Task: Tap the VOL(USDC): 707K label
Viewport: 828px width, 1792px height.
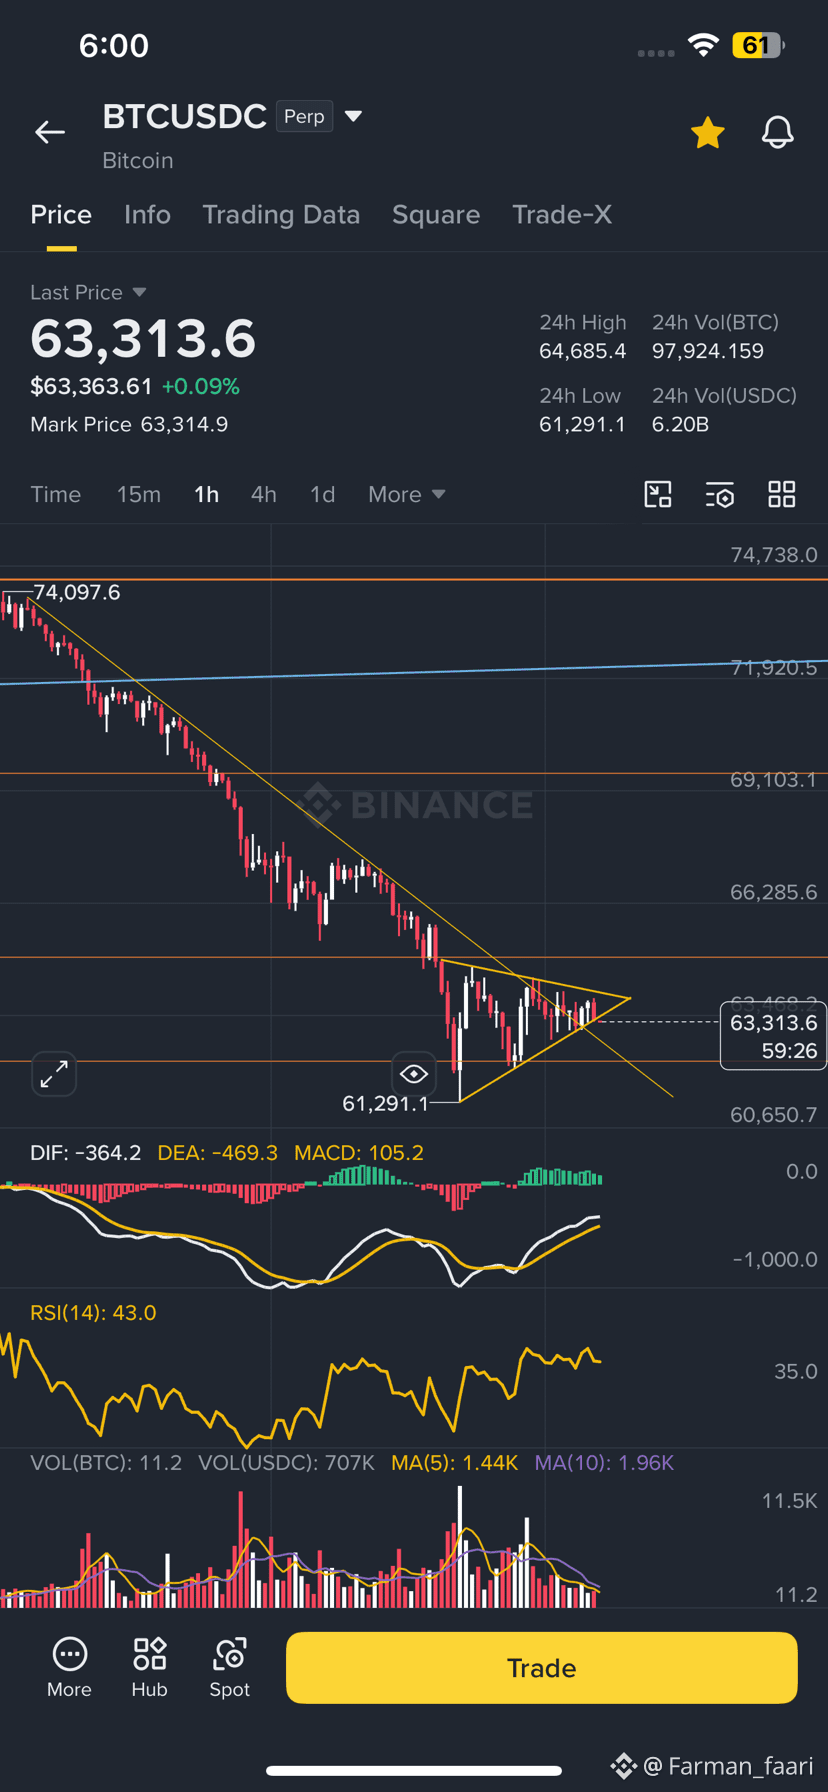Action: tap(286, 1463)
